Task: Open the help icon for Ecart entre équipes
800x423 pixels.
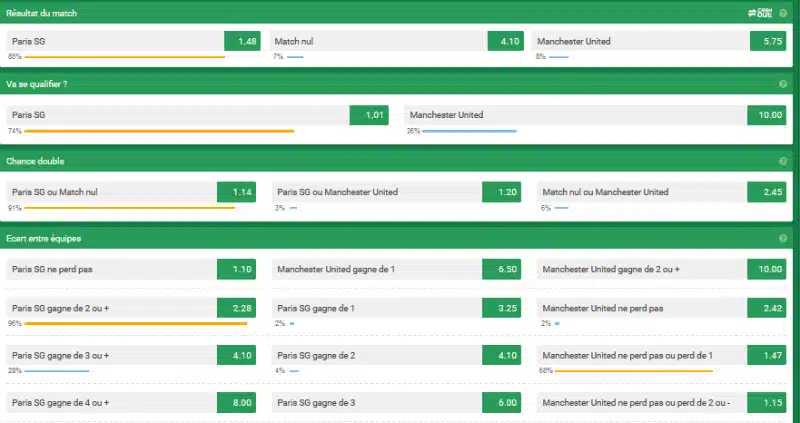Action: pos(783,238)
